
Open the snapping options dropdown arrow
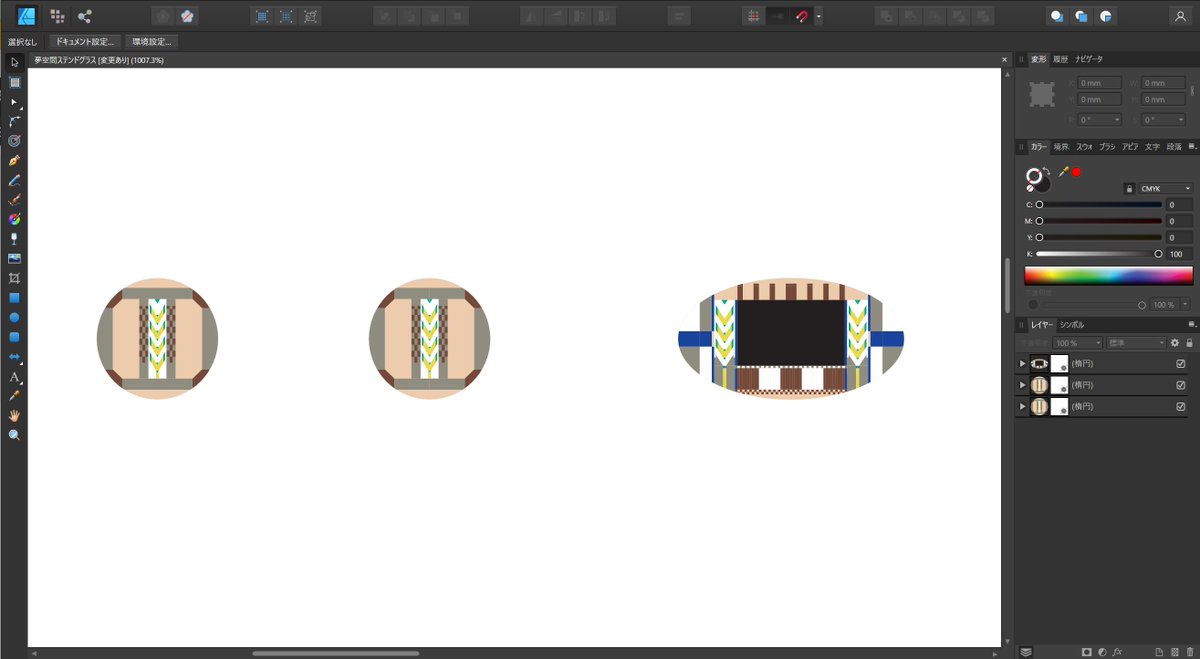819,16
